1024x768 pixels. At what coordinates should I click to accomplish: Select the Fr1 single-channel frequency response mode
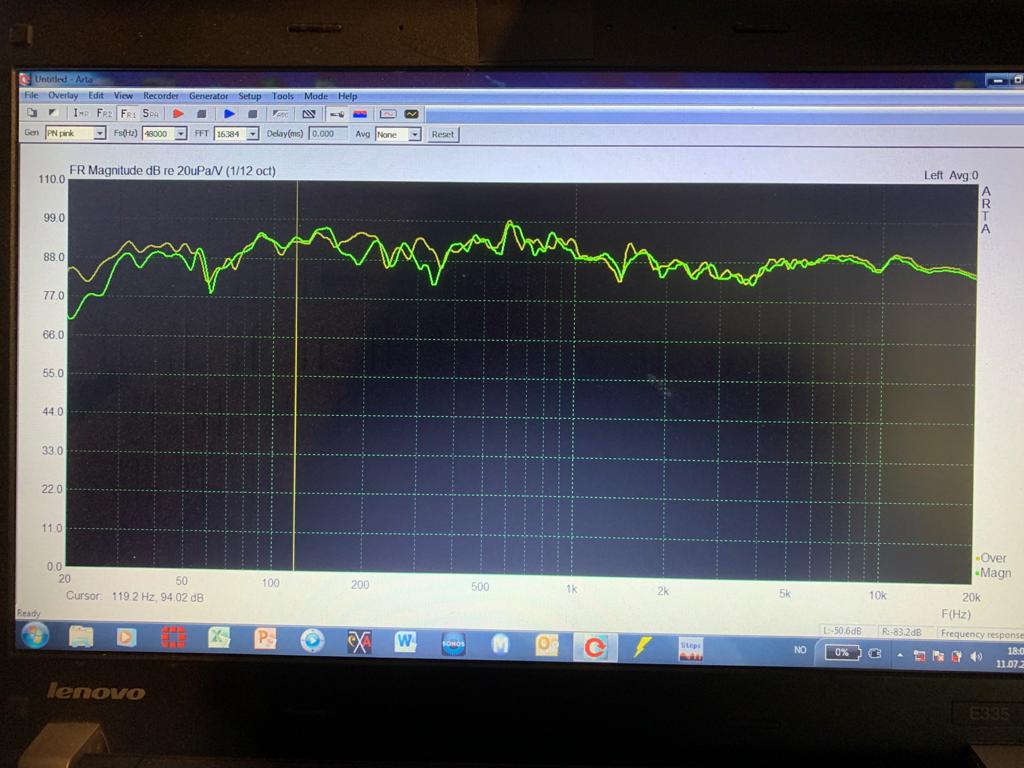coord(128,114)
